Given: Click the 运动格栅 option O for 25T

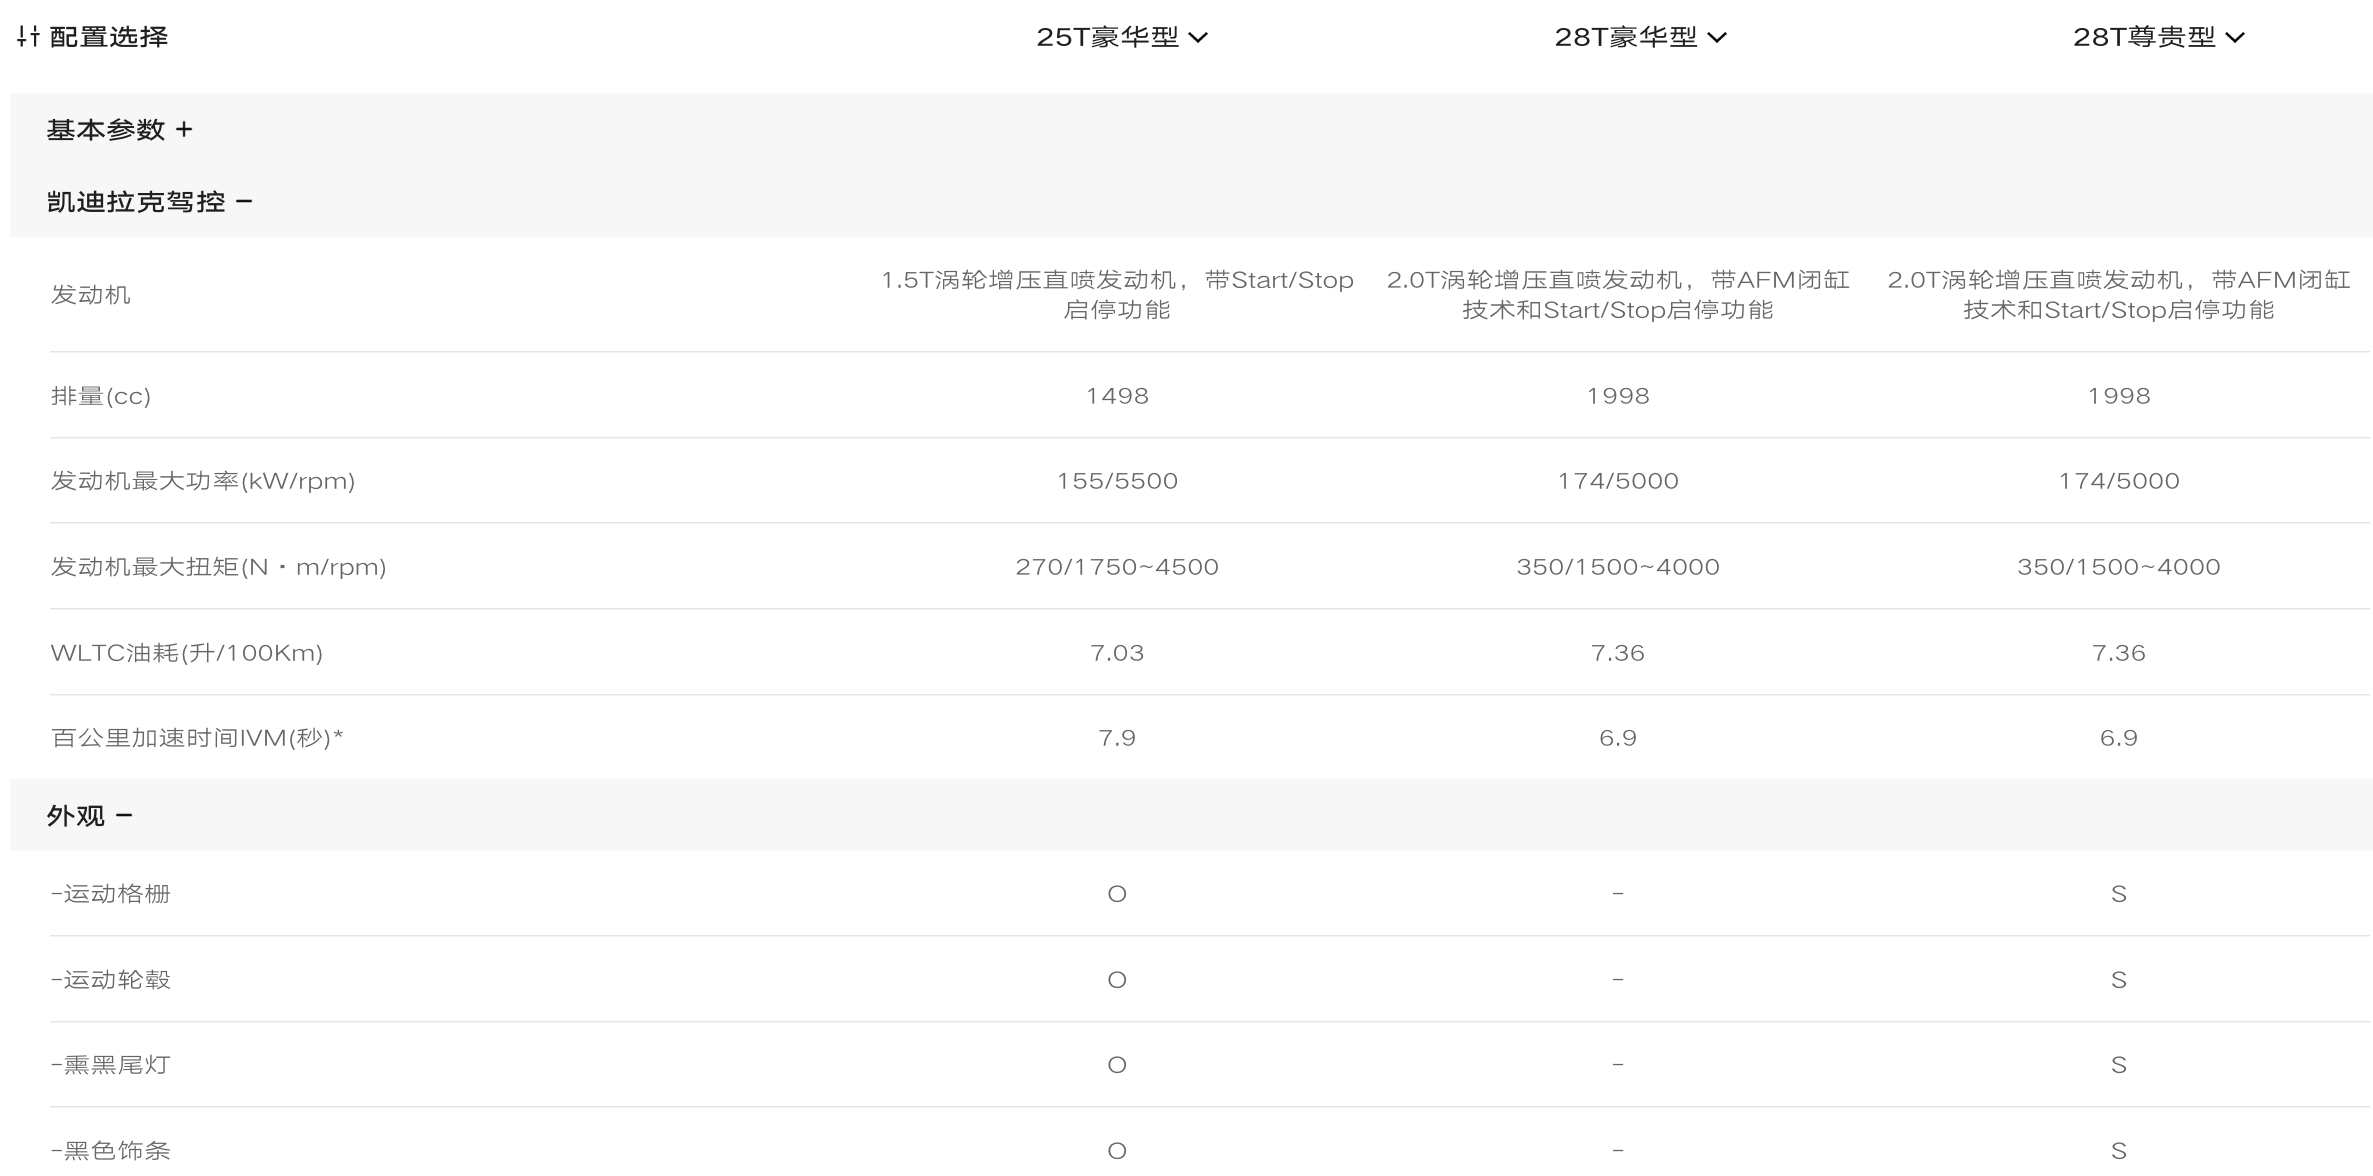Looking at the screenshot, I should (1117, 894).
